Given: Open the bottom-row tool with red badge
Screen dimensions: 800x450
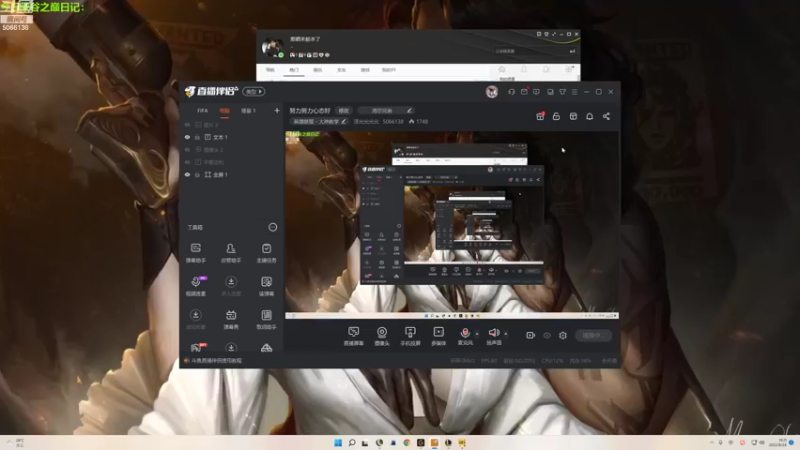Looking at the screenshot, I should 196,348.
